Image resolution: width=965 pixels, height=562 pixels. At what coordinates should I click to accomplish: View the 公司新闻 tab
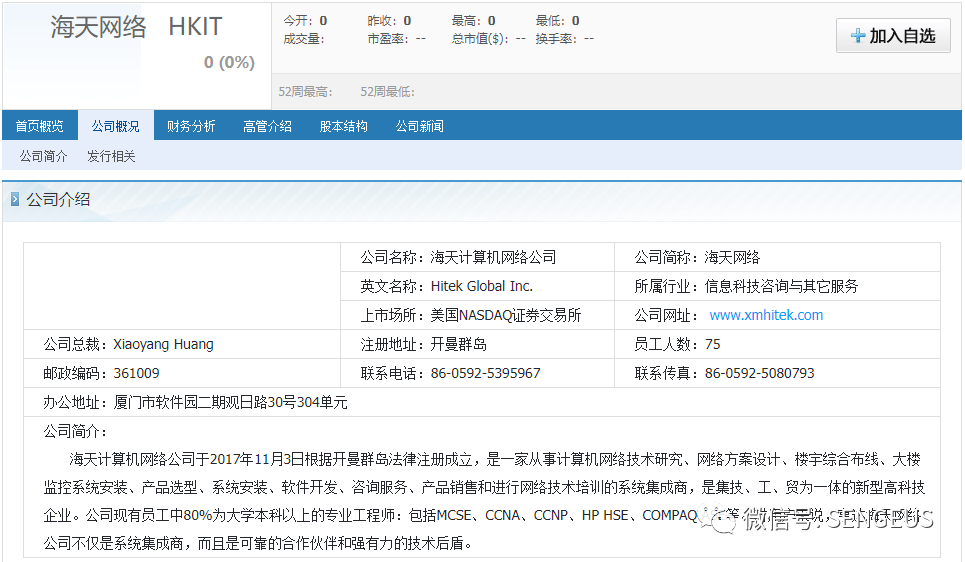point(420,126)
